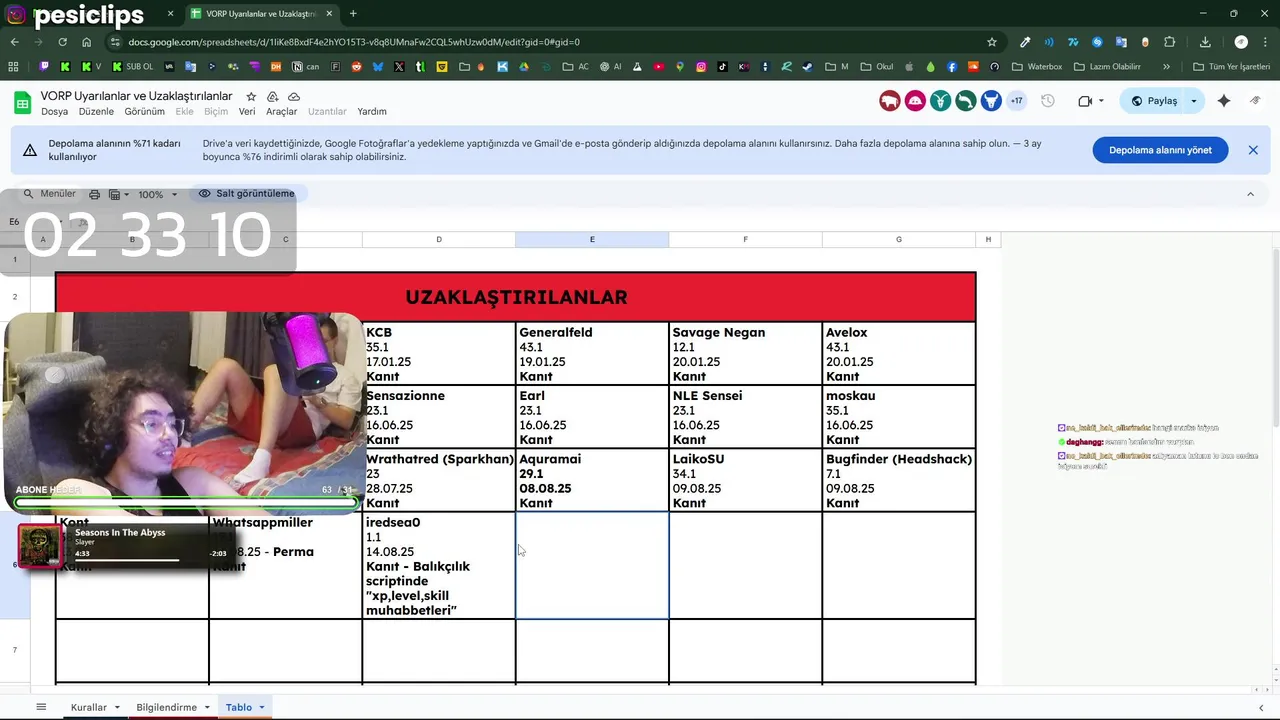Star the VORP Uyarılanlar document
This screenshot has width=1280, height=720.
(x=249, y=96)
